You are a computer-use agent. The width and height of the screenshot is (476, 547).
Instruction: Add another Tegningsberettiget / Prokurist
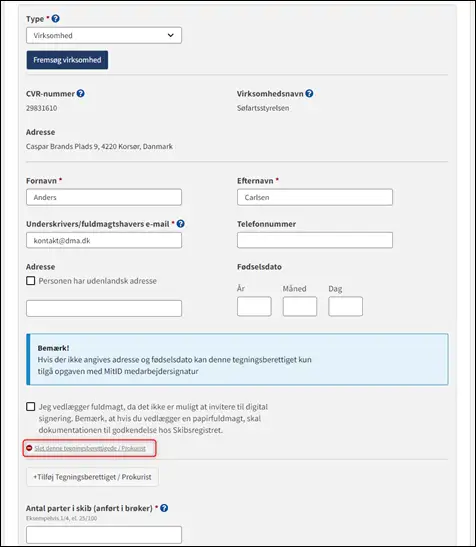92,477
